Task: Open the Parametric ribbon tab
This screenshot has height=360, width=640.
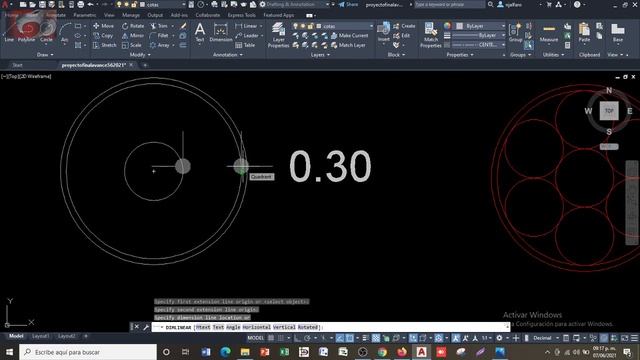Action: tap(85, 15)
